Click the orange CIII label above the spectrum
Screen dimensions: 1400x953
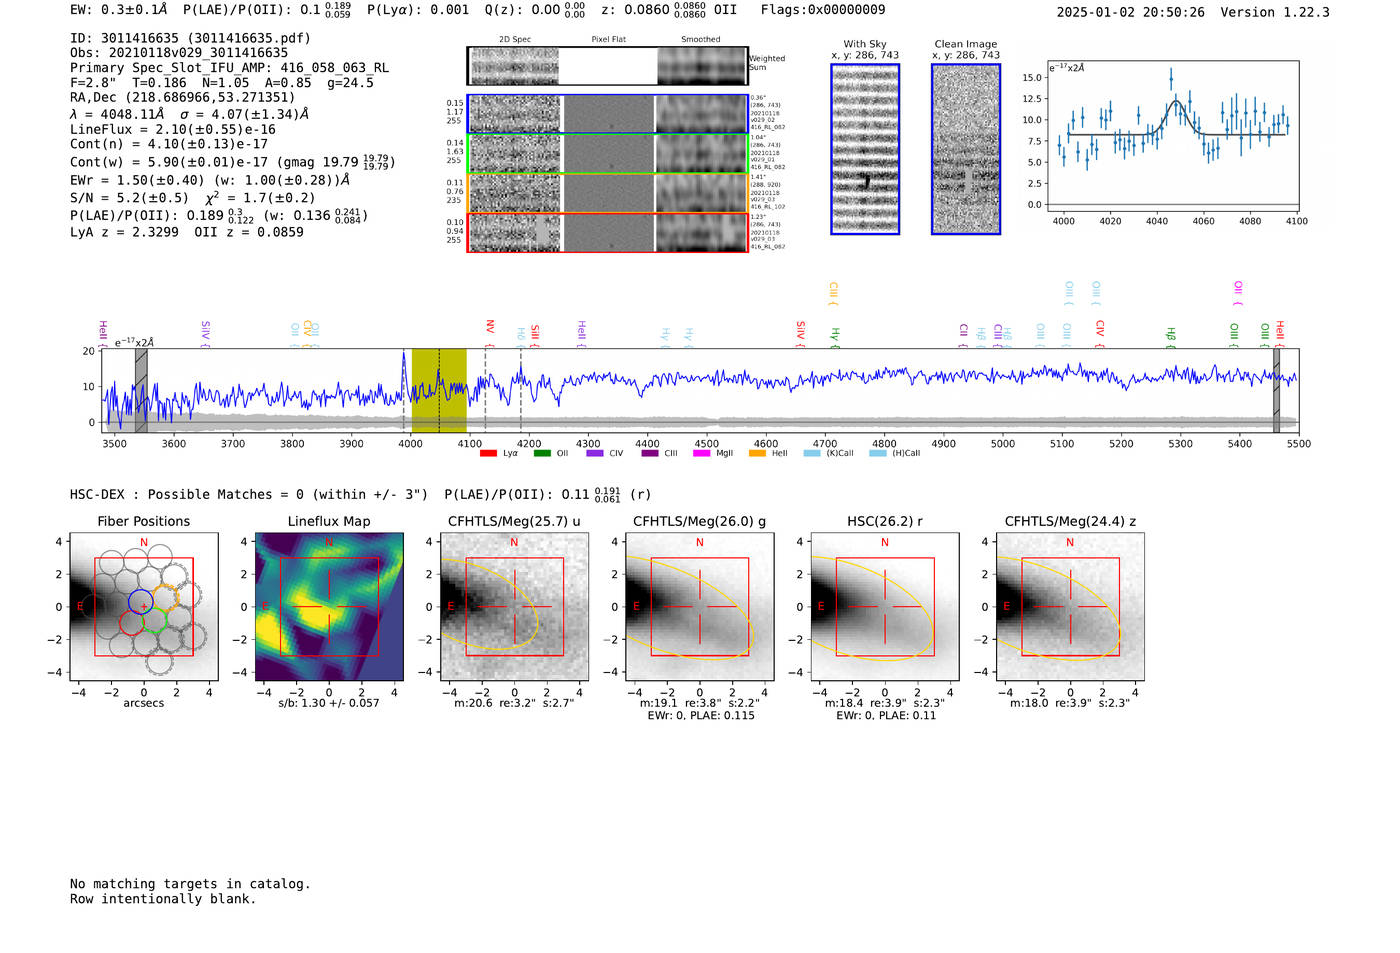pos(833,293)
